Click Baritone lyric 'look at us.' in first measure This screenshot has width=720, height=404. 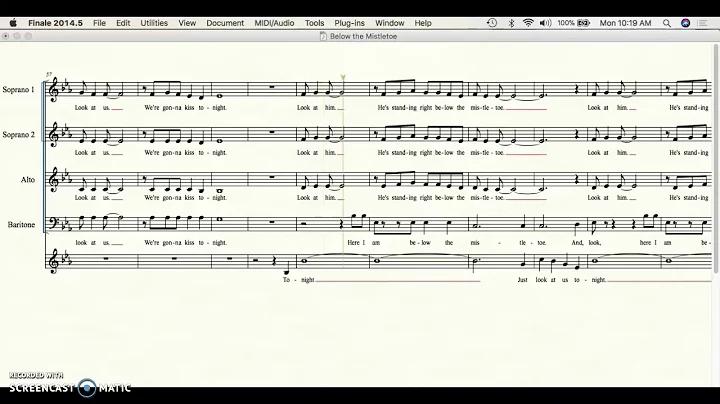pos(92,242)
